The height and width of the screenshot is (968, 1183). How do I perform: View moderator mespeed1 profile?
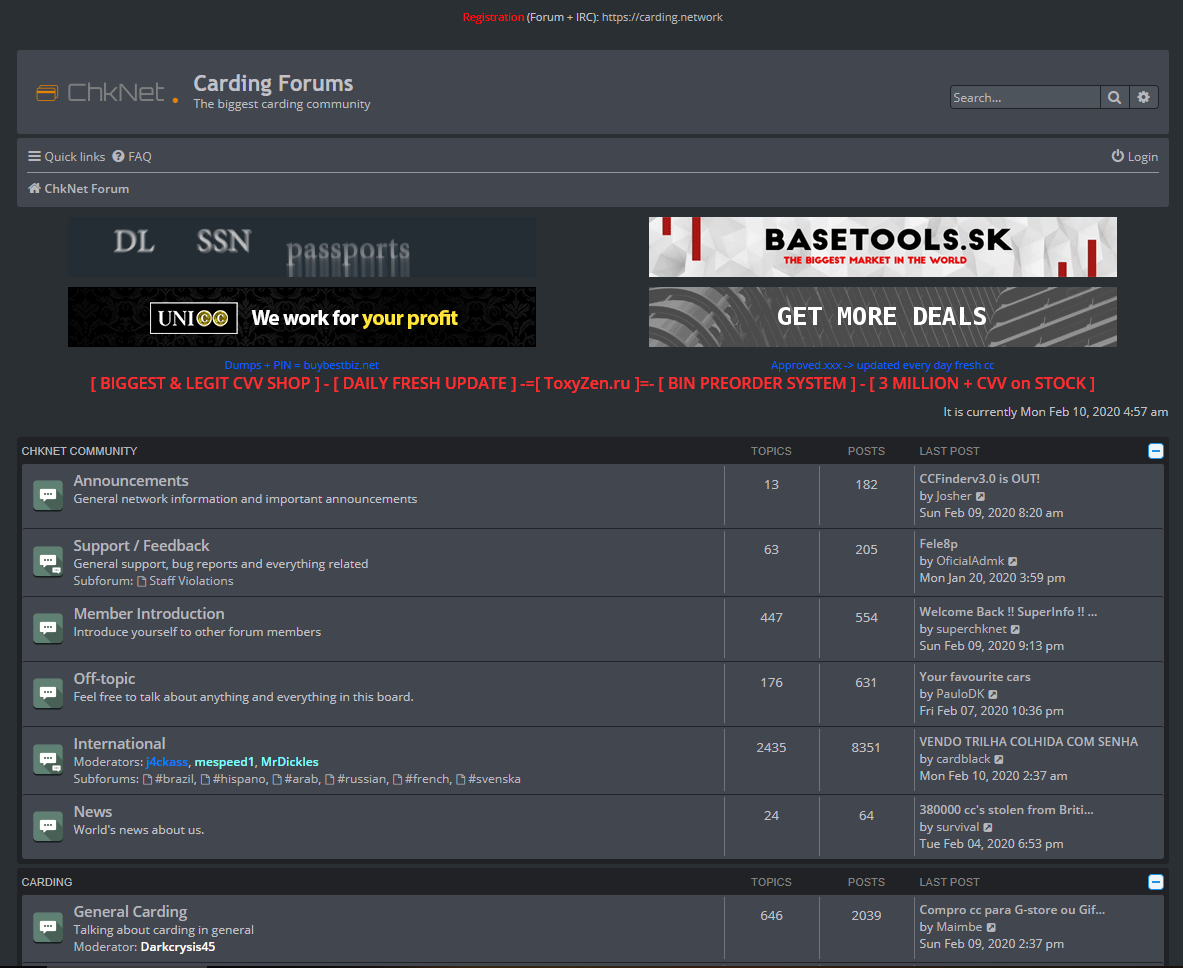(x=224, y=762)
